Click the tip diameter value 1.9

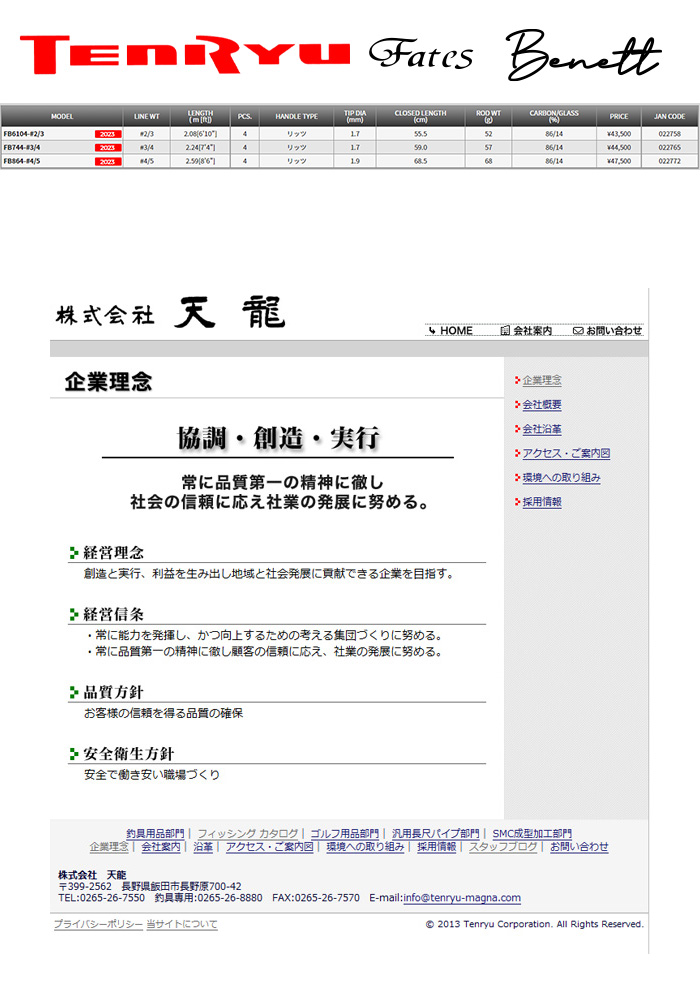click(x=355, y=161)
